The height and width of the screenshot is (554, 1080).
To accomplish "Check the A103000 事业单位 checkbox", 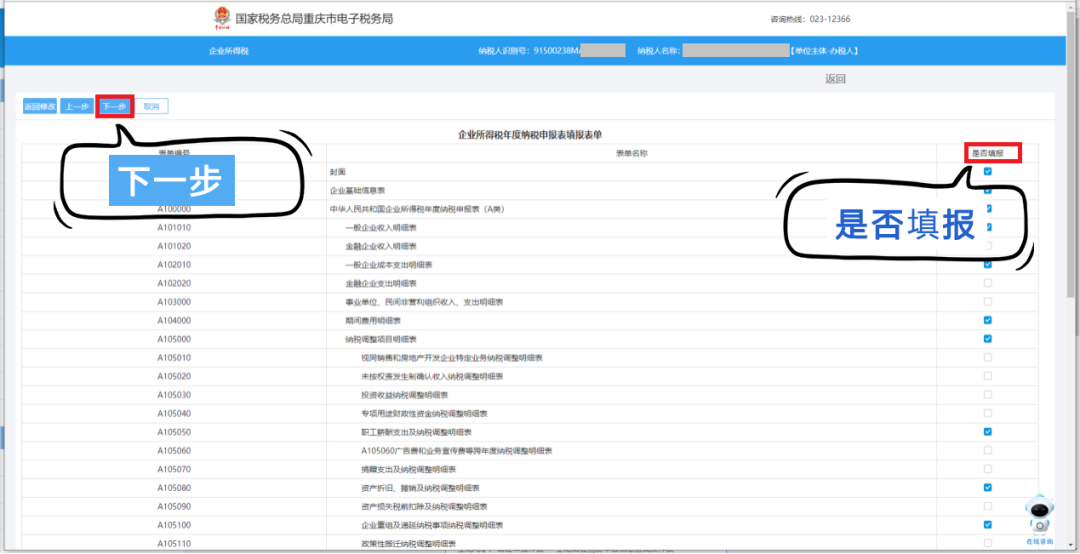I will (x=988, y=302).
